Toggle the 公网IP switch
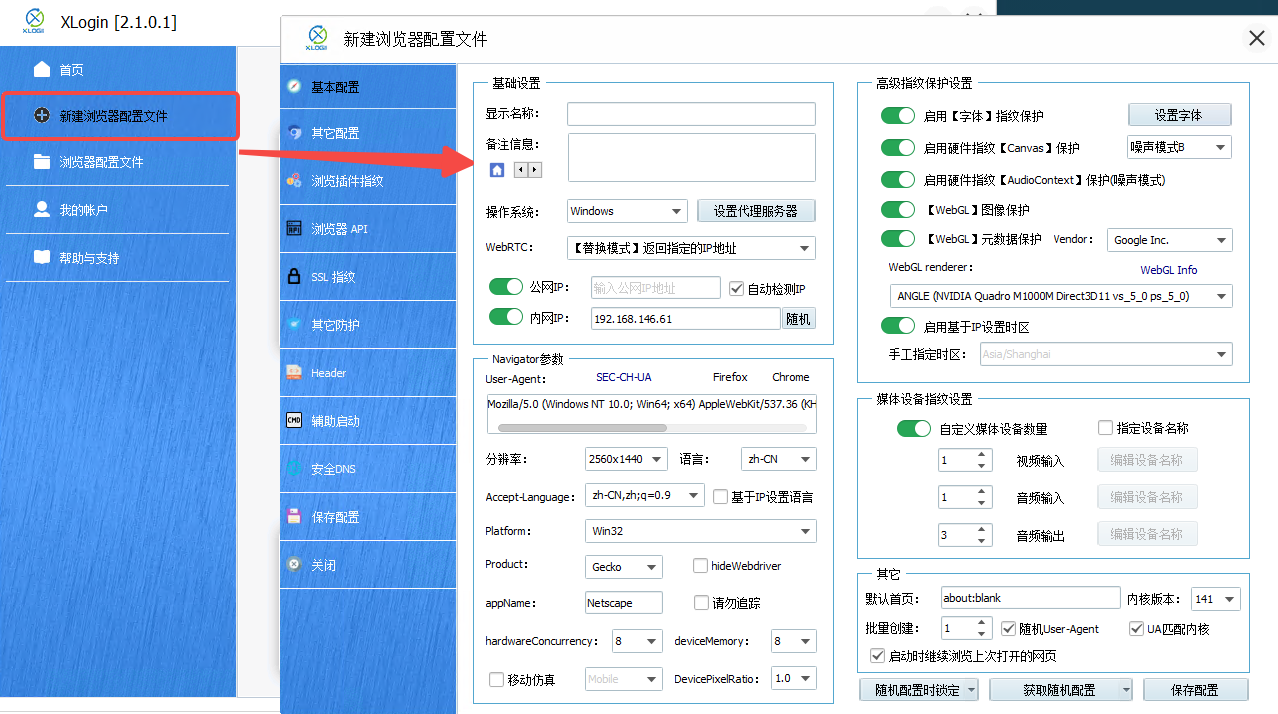 tap(506, 288)
